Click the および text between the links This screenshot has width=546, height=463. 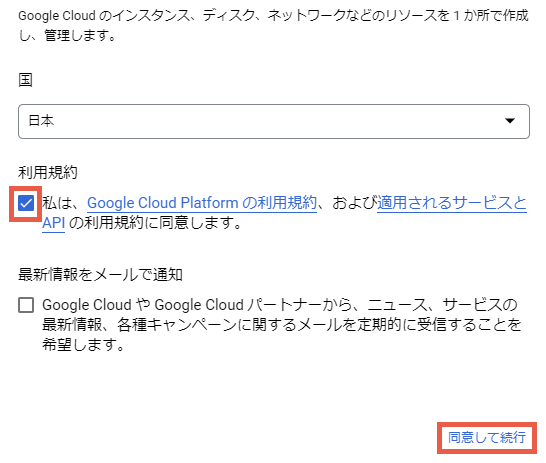(354, 203)
